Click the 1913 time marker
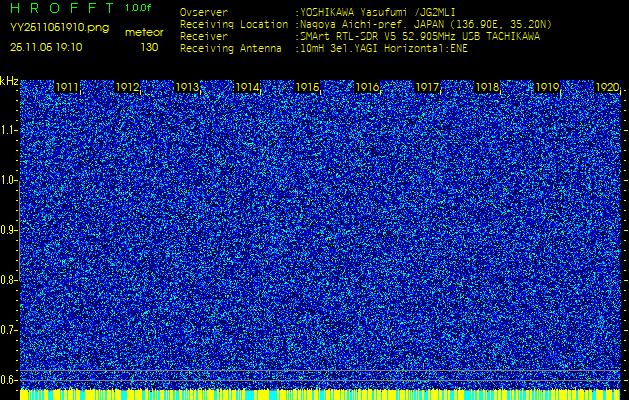The image size is (629, 400). 187,87
